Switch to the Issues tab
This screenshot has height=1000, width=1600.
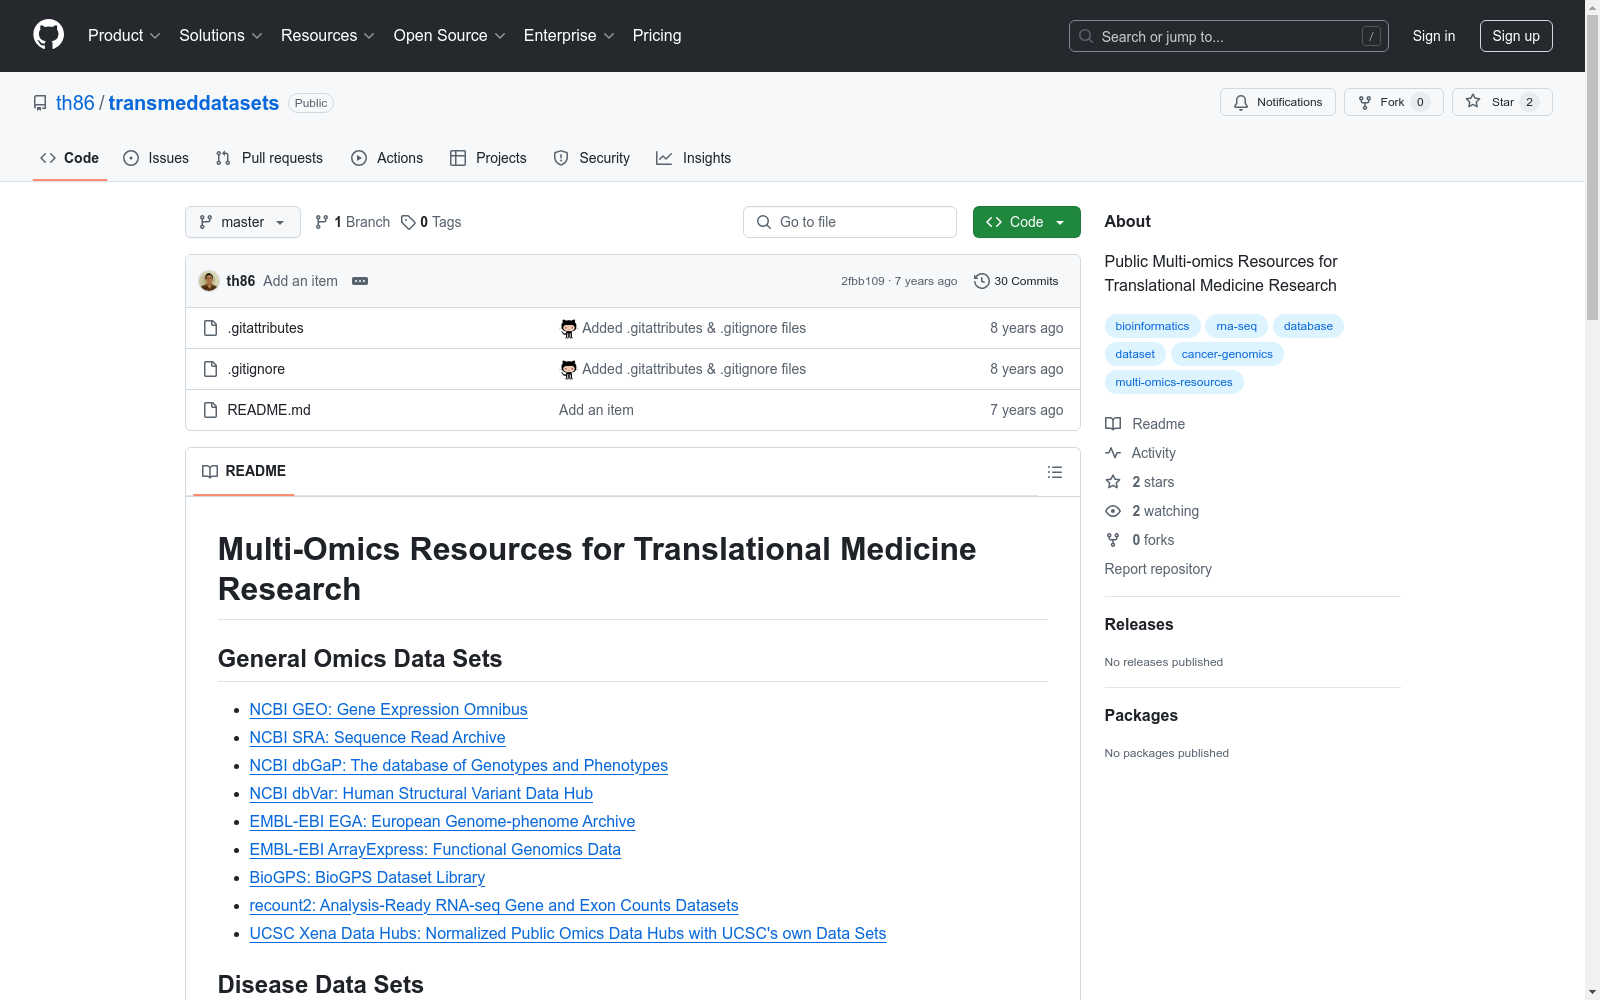156,158
